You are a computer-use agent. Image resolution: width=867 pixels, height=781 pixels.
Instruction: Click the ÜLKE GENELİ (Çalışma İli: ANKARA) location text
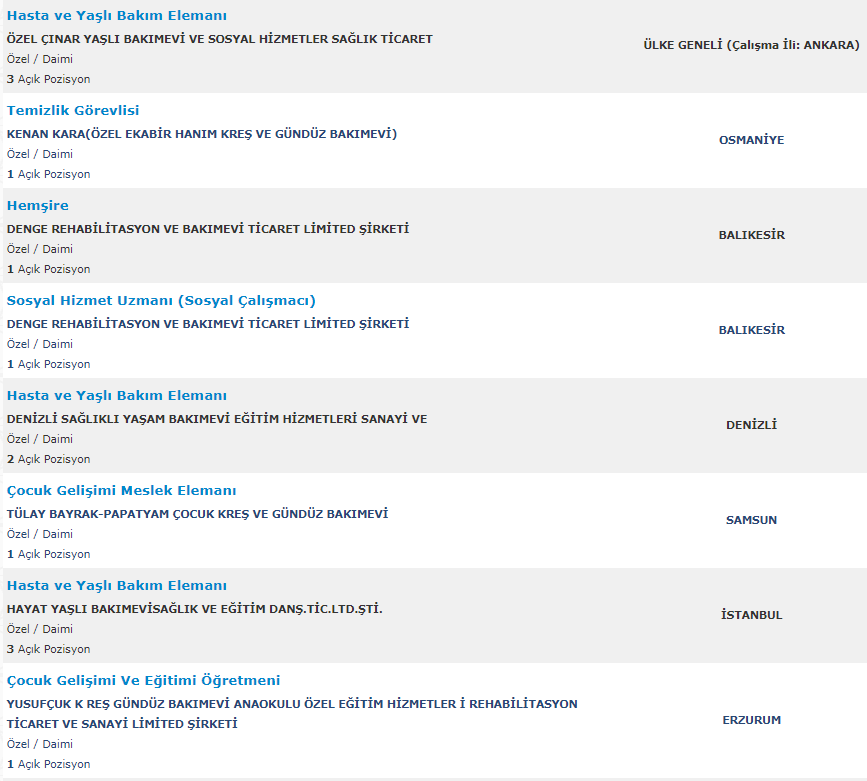(751, 45)
